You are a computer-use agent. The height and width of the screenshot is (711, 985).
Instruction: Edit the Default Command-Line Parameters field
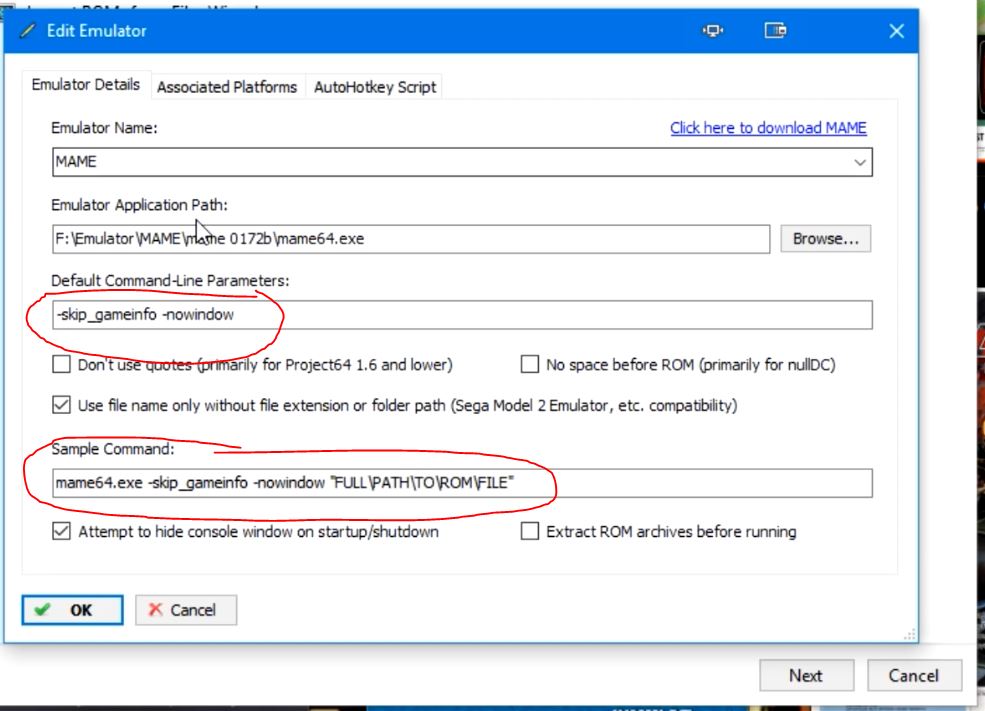point(462,315)
